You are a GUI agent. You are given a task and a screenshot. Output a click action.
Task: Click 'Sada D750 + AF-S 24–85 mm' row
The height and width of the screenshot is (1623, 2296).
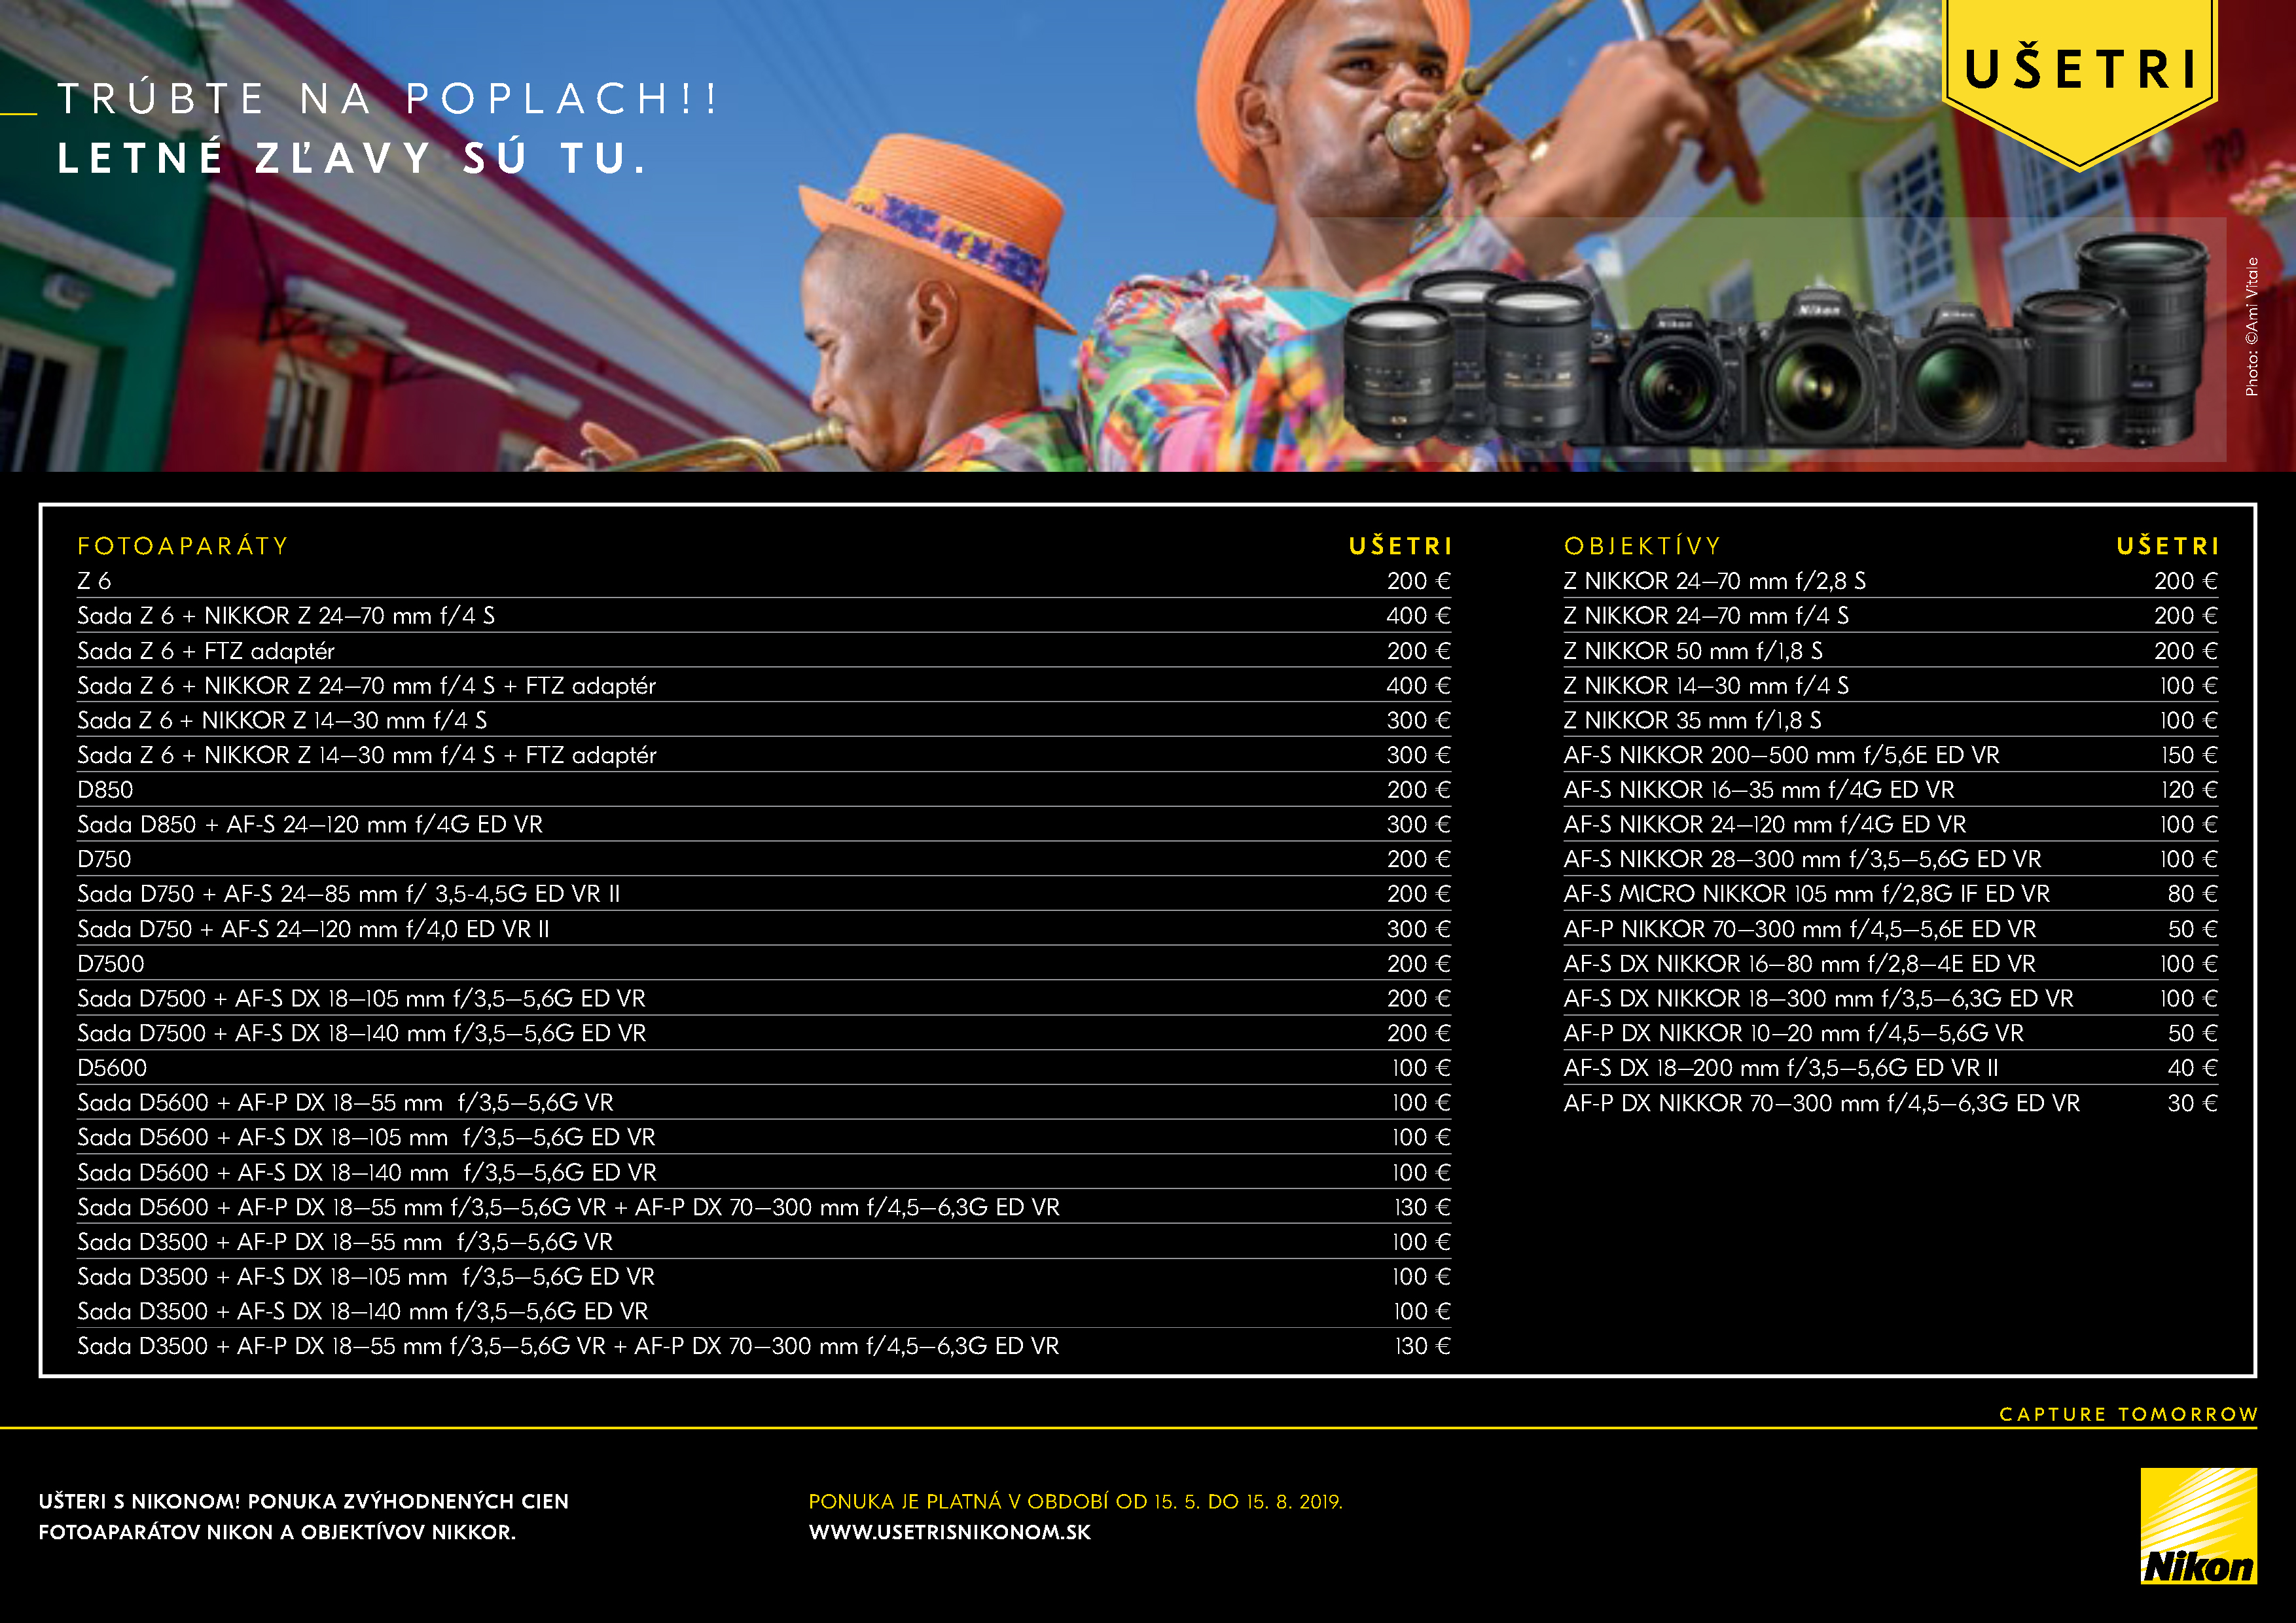pyautogui.click(x=764, y=894)
